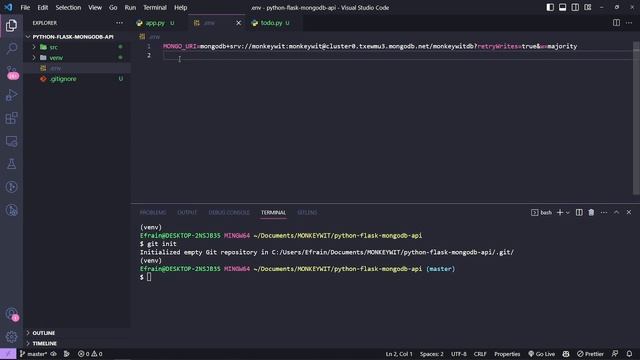Split the terminal
The width and height of the screenshot is (640, 360).
[579, 212]
